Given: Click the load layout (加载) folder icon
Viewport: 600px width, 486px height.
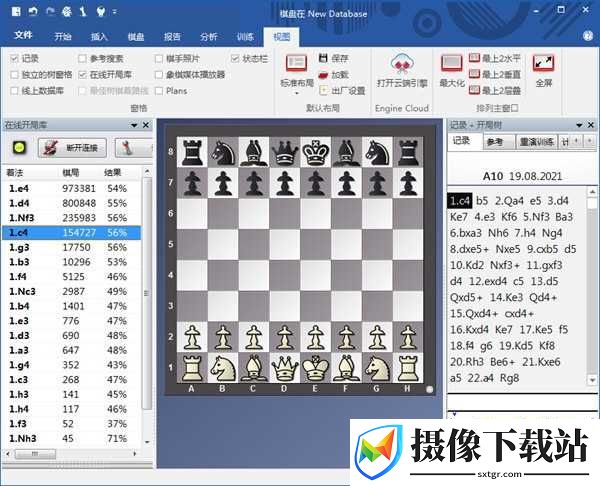Looking at the screenshot, I should (323, 75).
